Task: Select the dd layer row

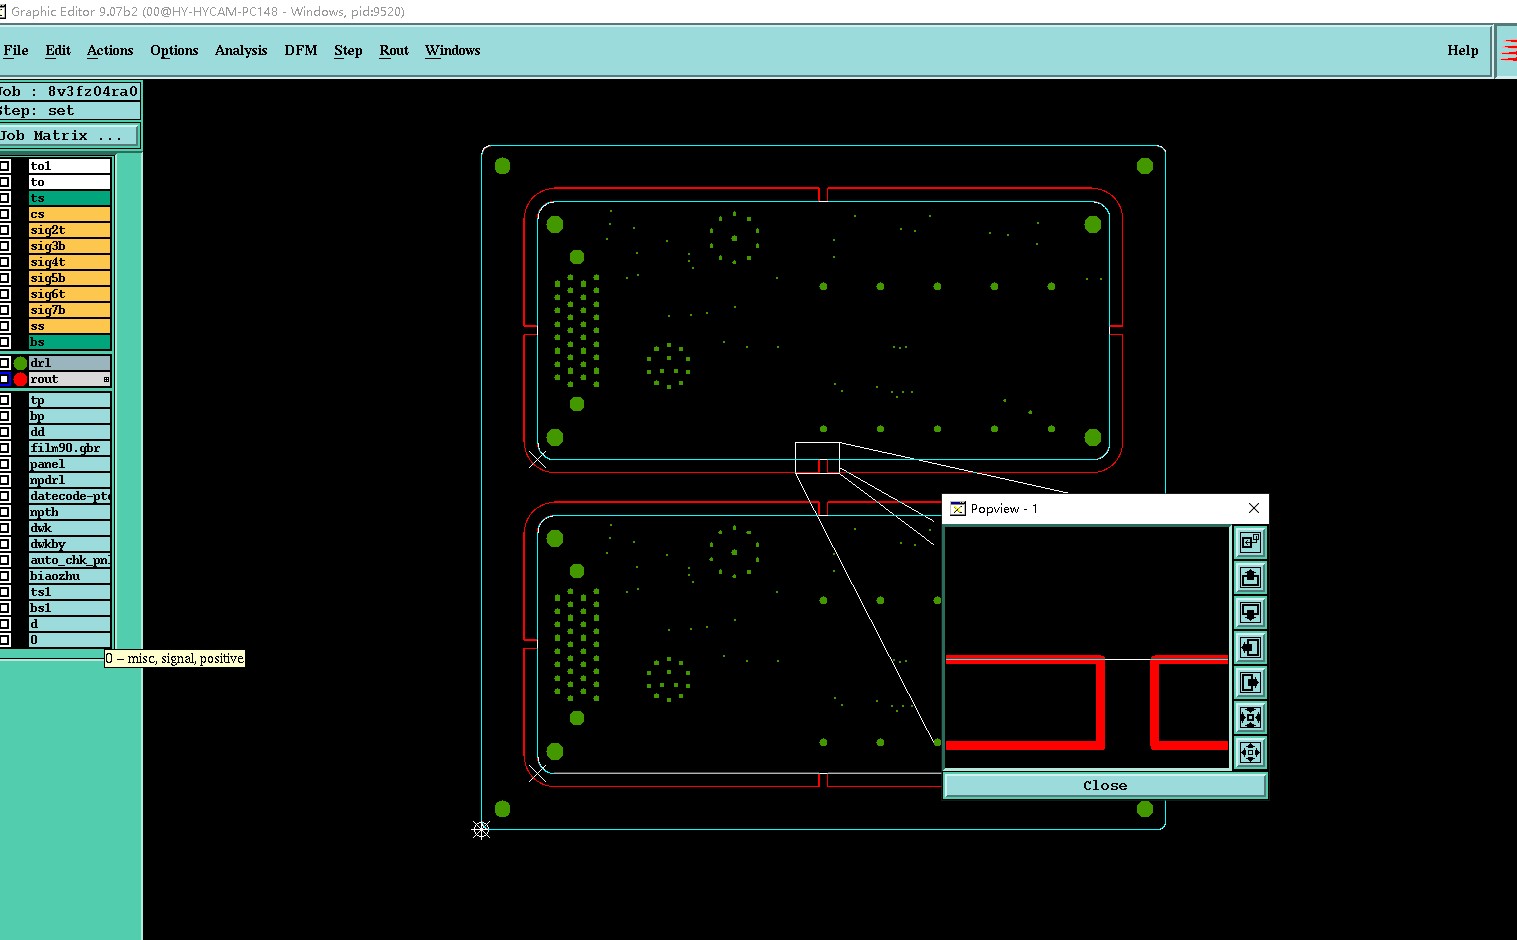Action: click(69, 432)
